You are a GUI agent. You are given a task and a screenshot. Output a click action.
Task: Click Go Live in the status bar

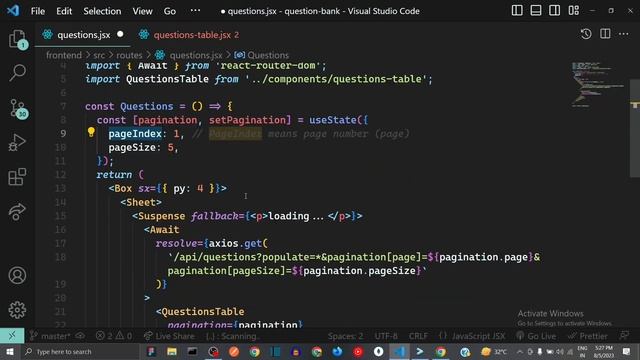[x=536, y=336]
